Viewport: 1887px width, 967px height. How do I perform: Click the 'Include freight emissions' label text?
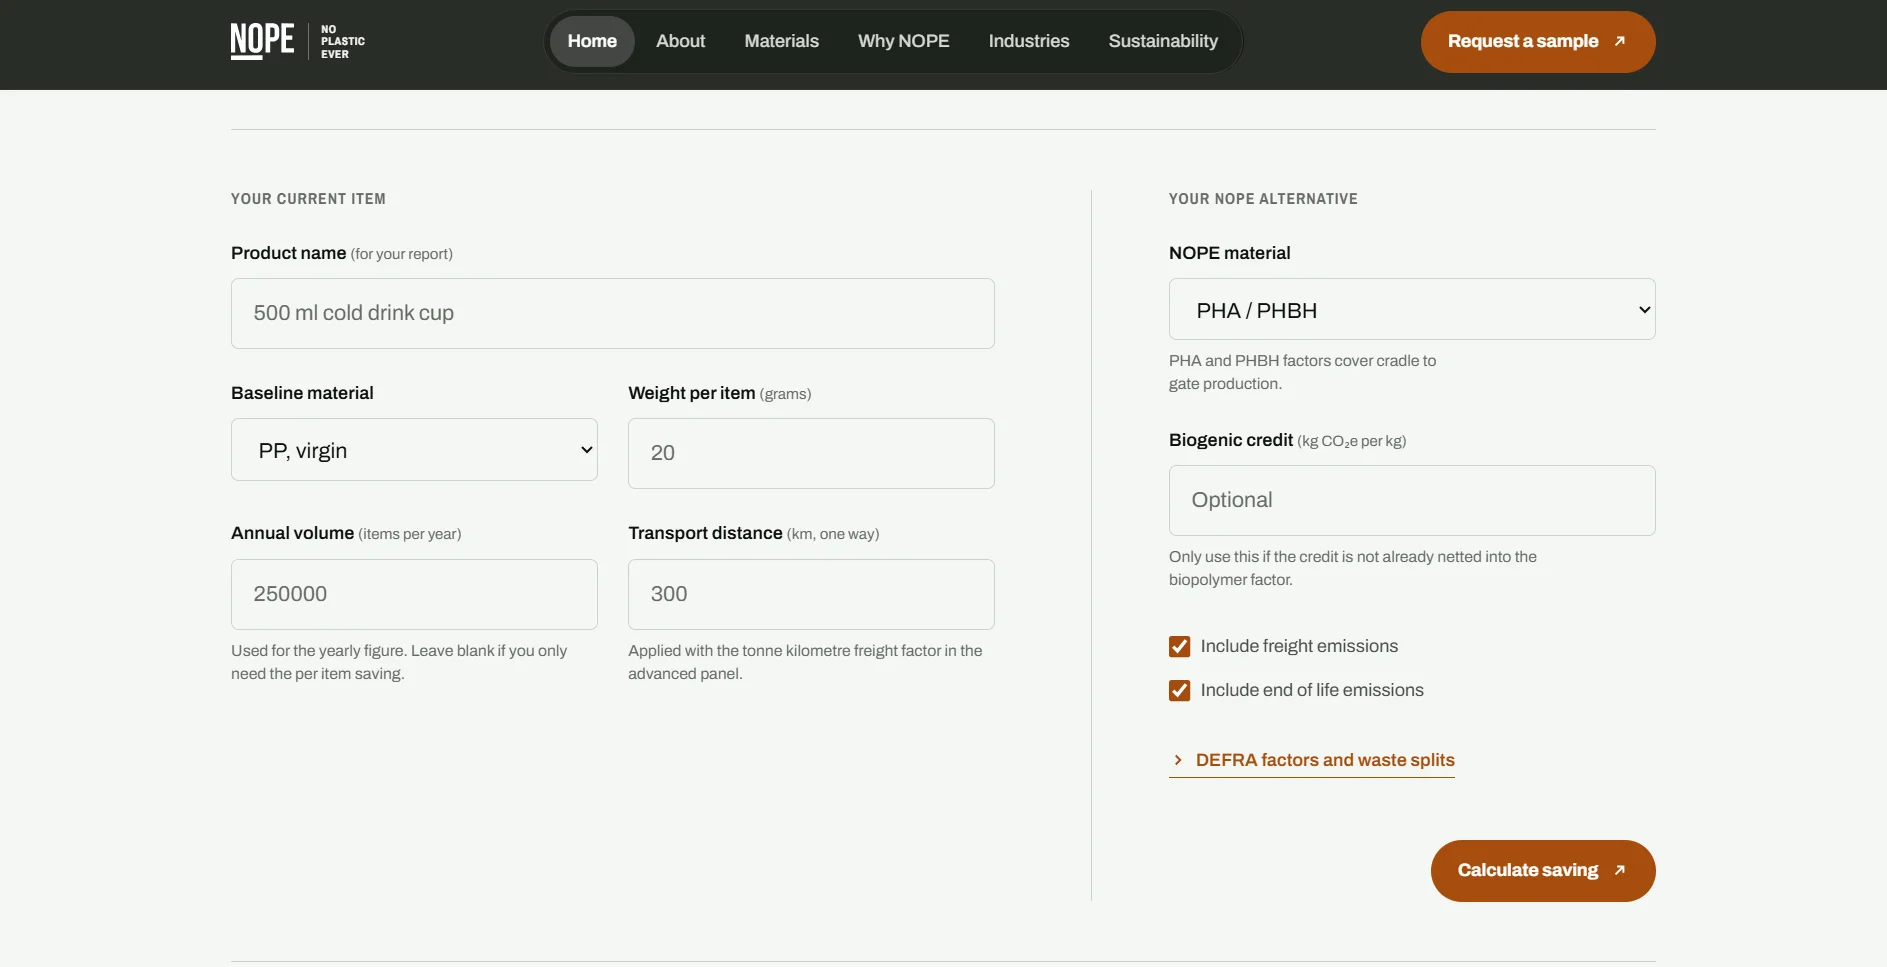coord(1299,646)
